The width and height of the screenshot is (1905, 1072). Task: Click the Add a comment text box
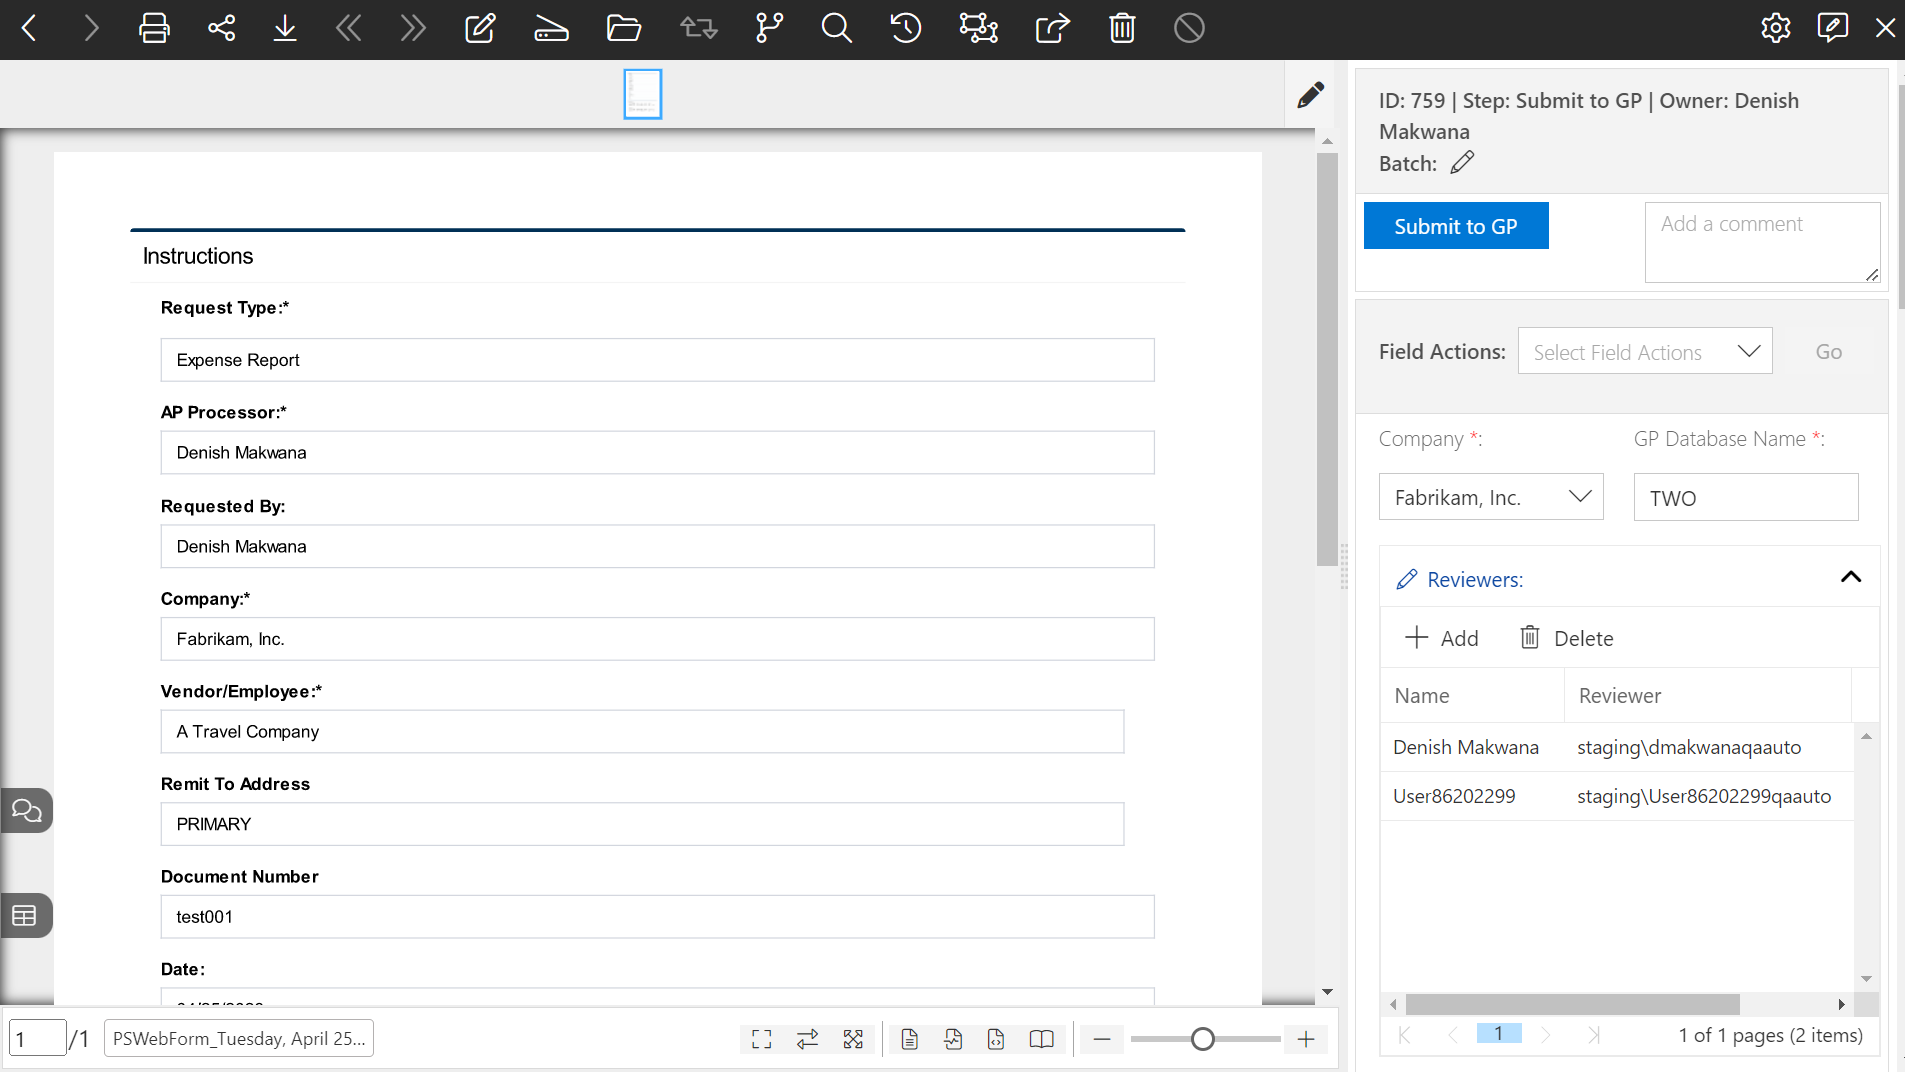tap(1763, 243)
